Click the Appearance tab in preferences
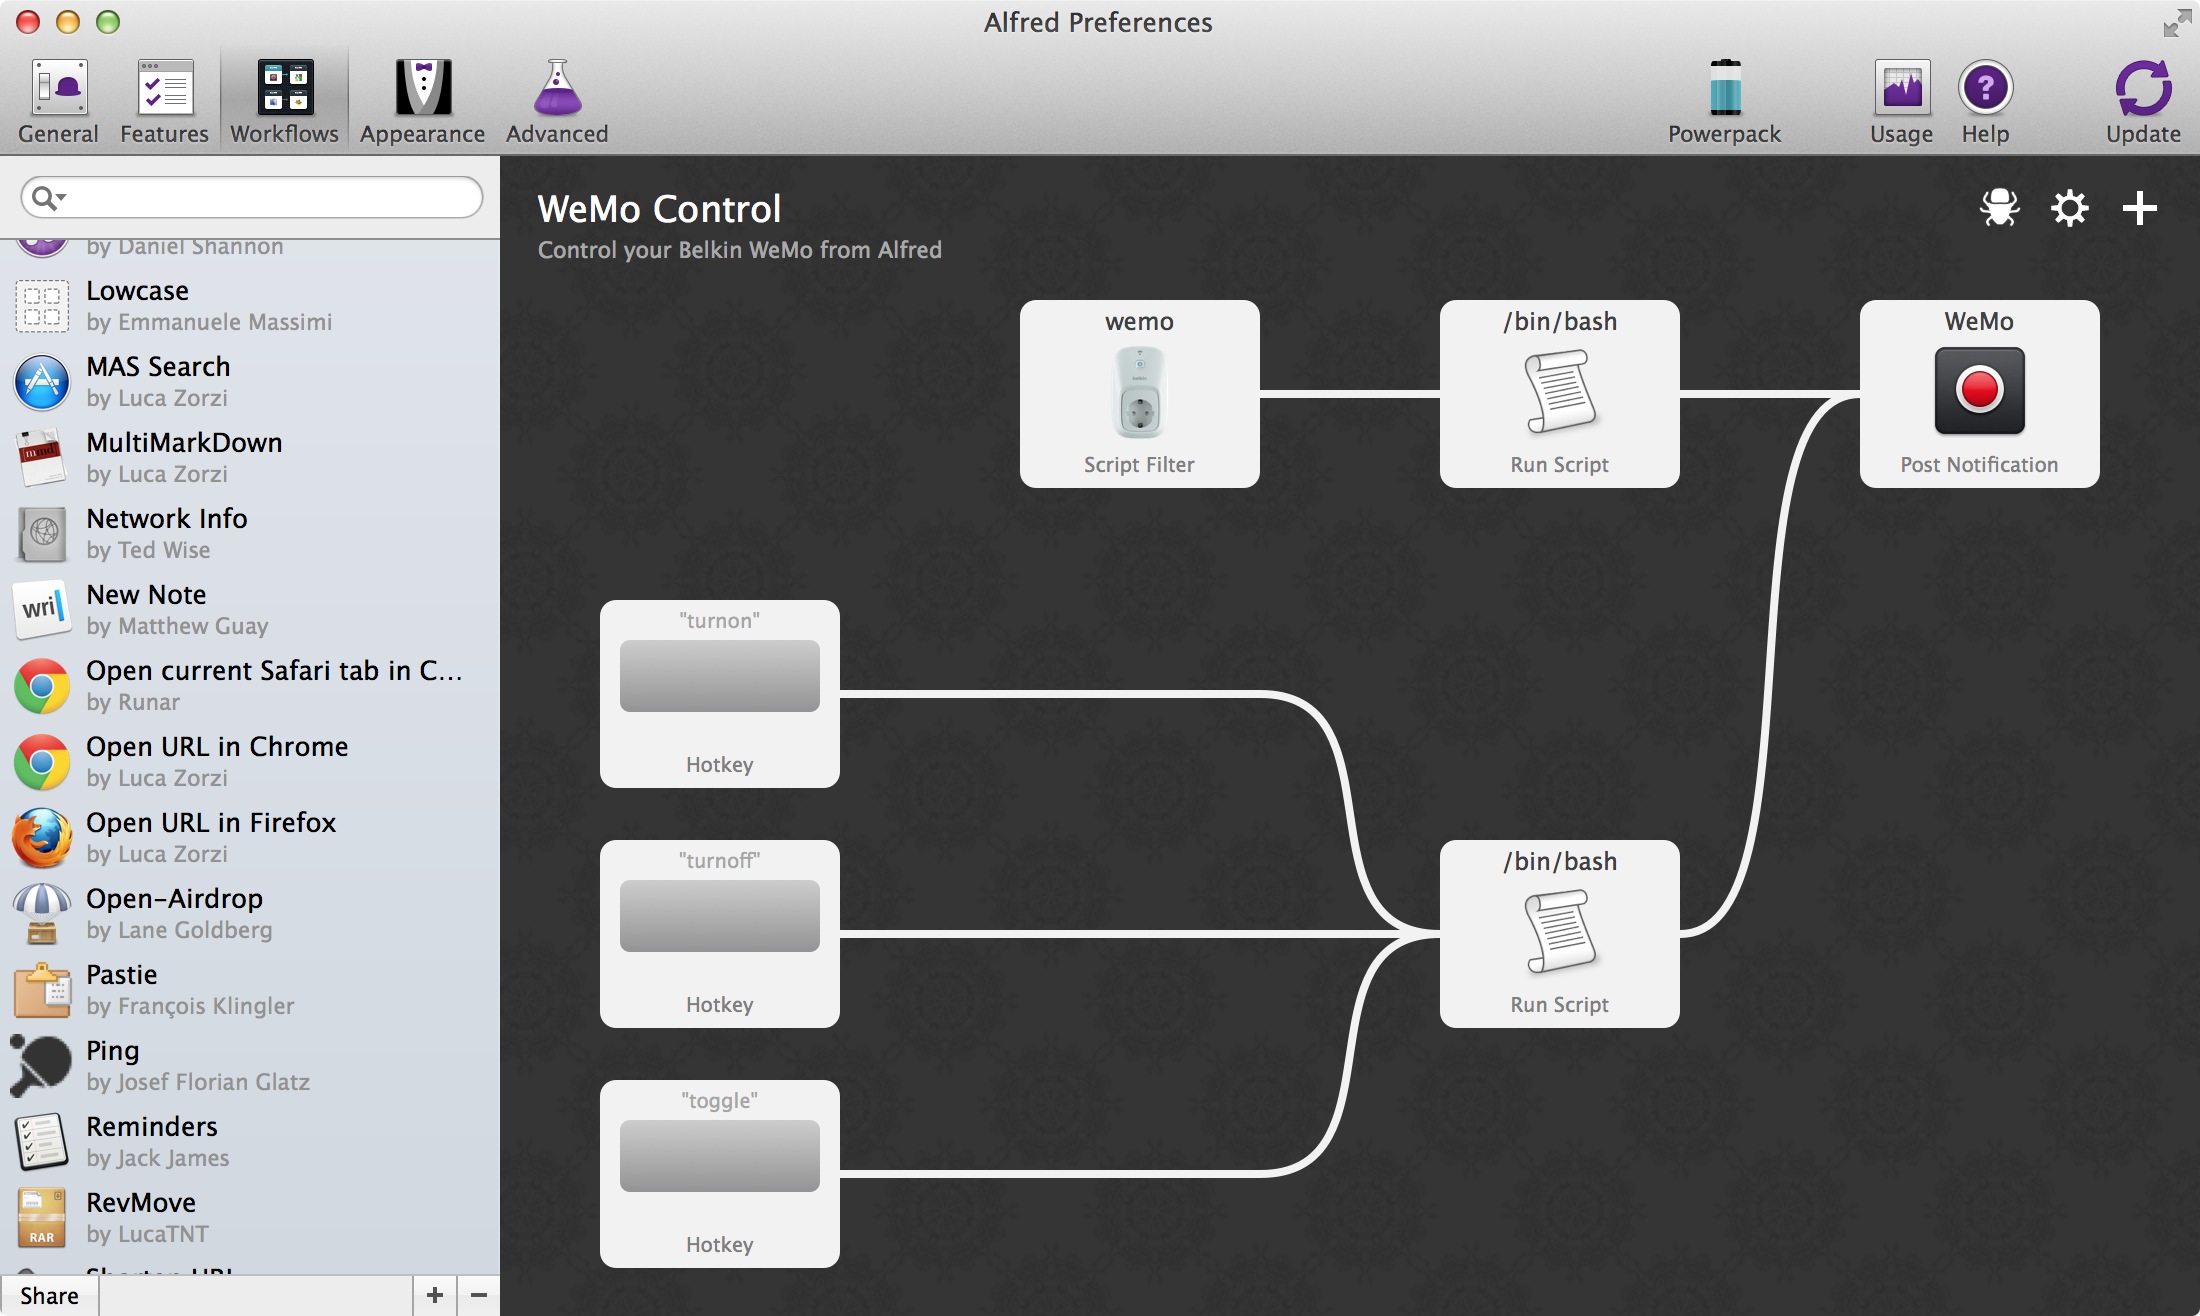The width and height of the screenshot is (2200, 1316). [x=421, y=99]
